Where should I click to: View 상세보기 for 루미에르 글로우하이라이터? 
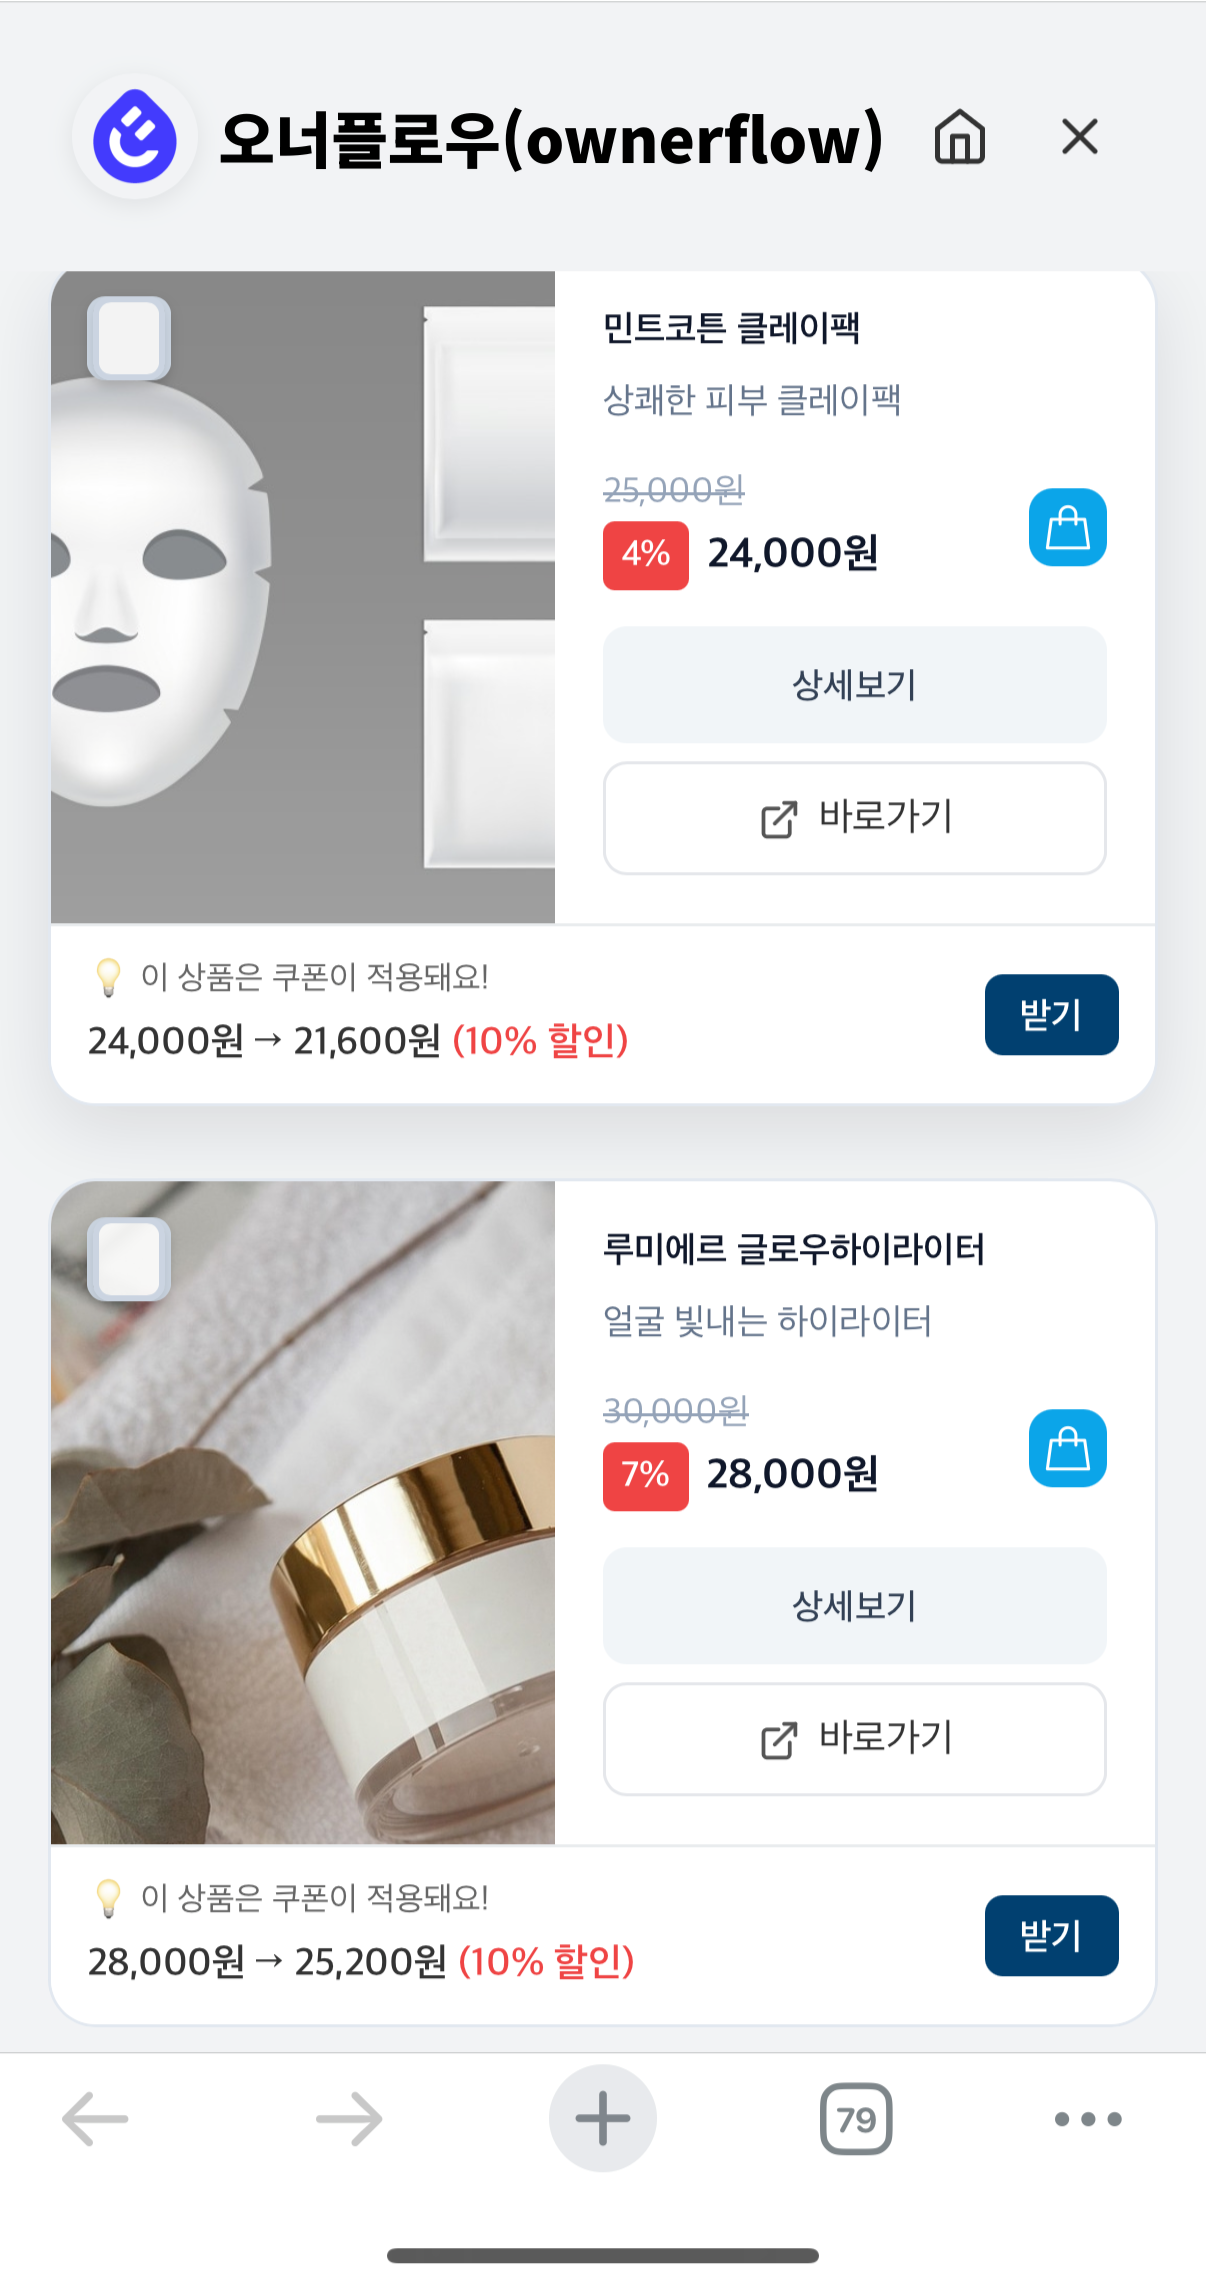click(x=854, y=1606)
